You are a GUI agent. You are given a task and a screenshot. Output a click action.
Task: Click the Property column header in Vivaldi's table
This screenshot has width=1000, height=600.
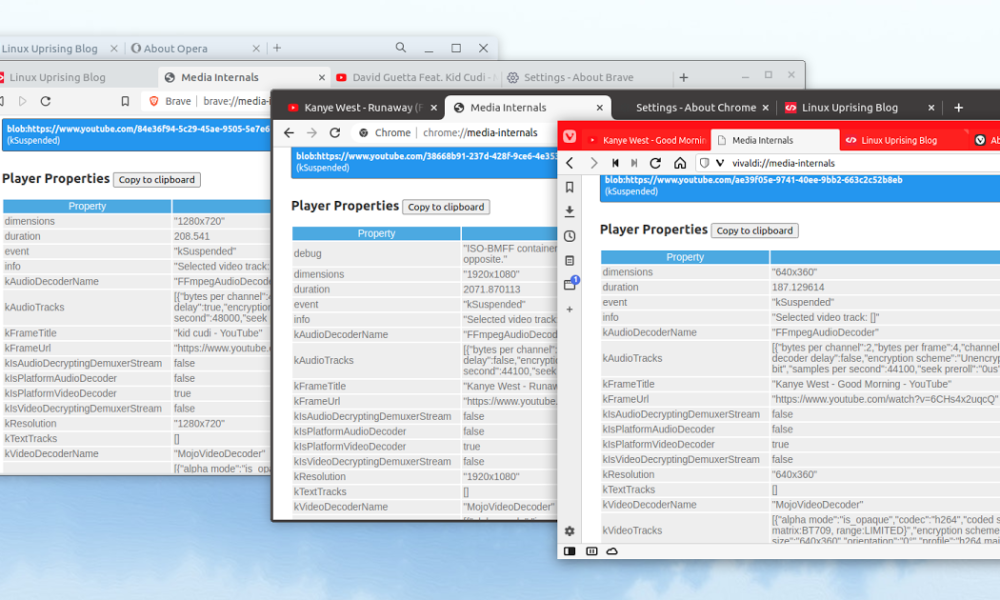tap(685, 257)
